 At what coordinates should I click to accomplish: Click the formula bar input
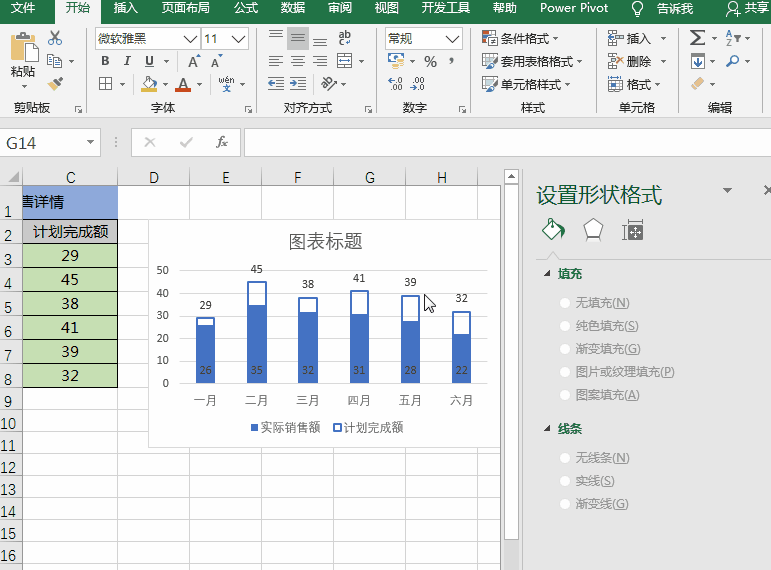click(507, 143)
